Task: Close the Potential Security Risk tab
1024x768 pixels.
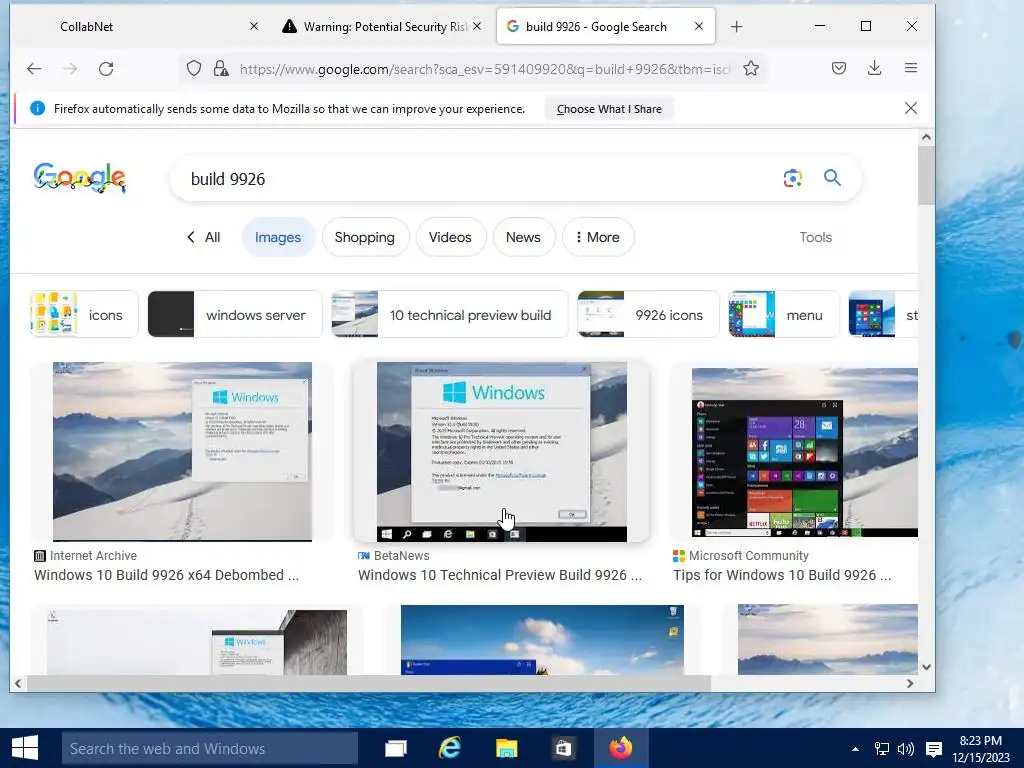Action: (477, 26)
